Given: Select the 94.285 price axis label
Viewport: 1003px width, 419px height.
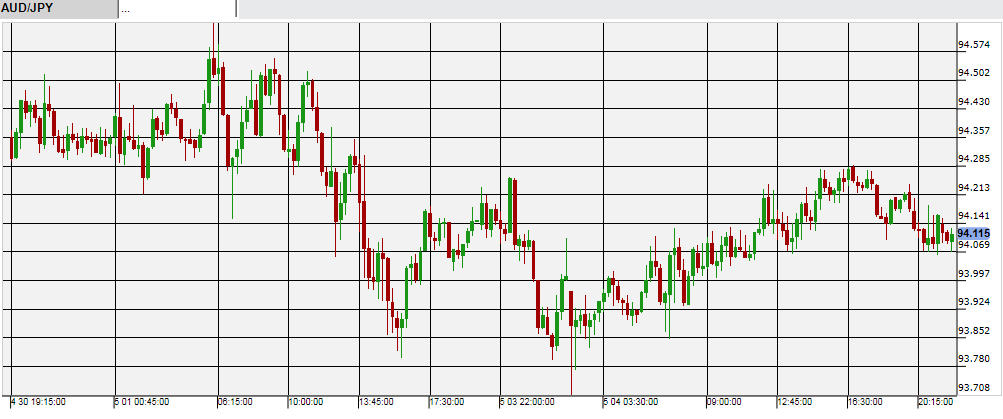Looking at the screenshot, I should (974, 158).
